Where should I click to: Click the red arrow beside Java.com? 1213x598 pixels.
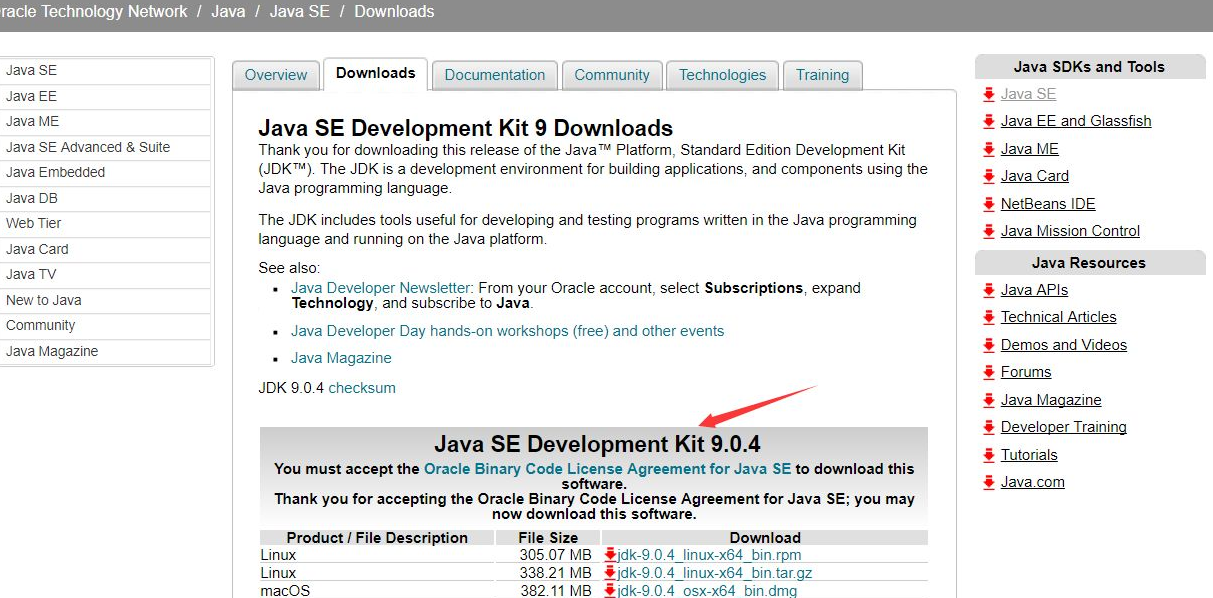click(x=988, y=482)
